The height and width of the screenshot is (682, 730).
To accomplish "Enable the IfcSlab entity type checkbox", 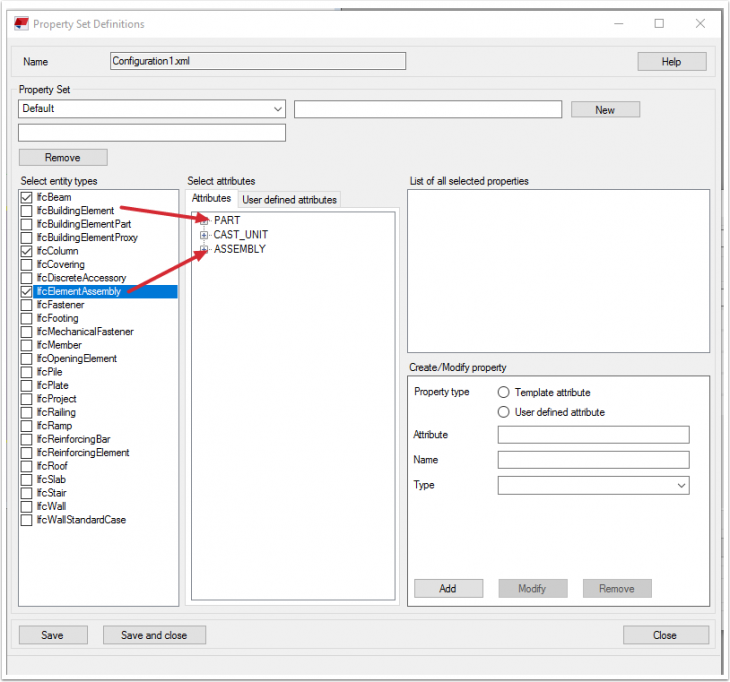I will (27, 479).
